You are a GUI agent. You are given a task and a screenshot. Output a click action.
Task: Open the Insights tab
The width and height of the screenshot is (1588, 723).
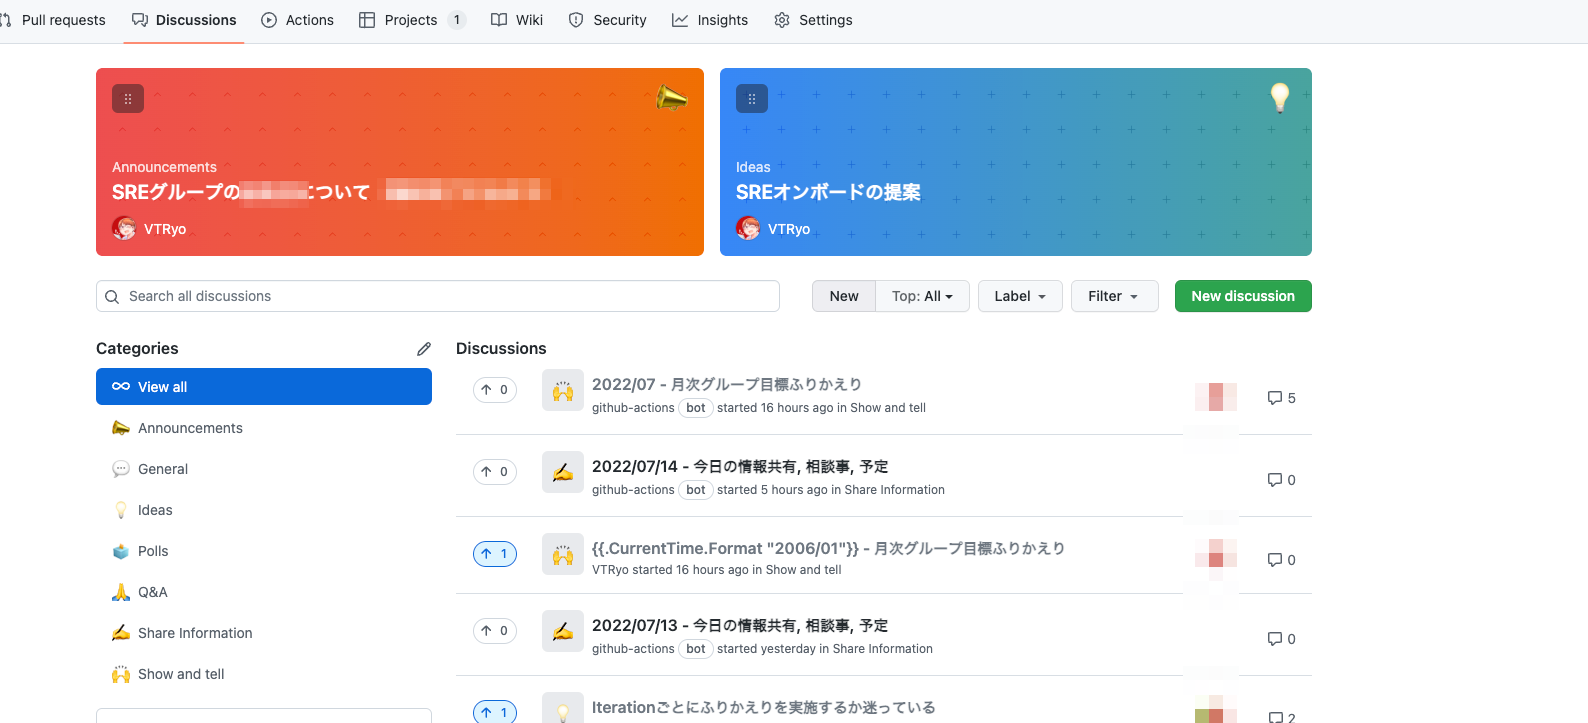coord(710,20)
